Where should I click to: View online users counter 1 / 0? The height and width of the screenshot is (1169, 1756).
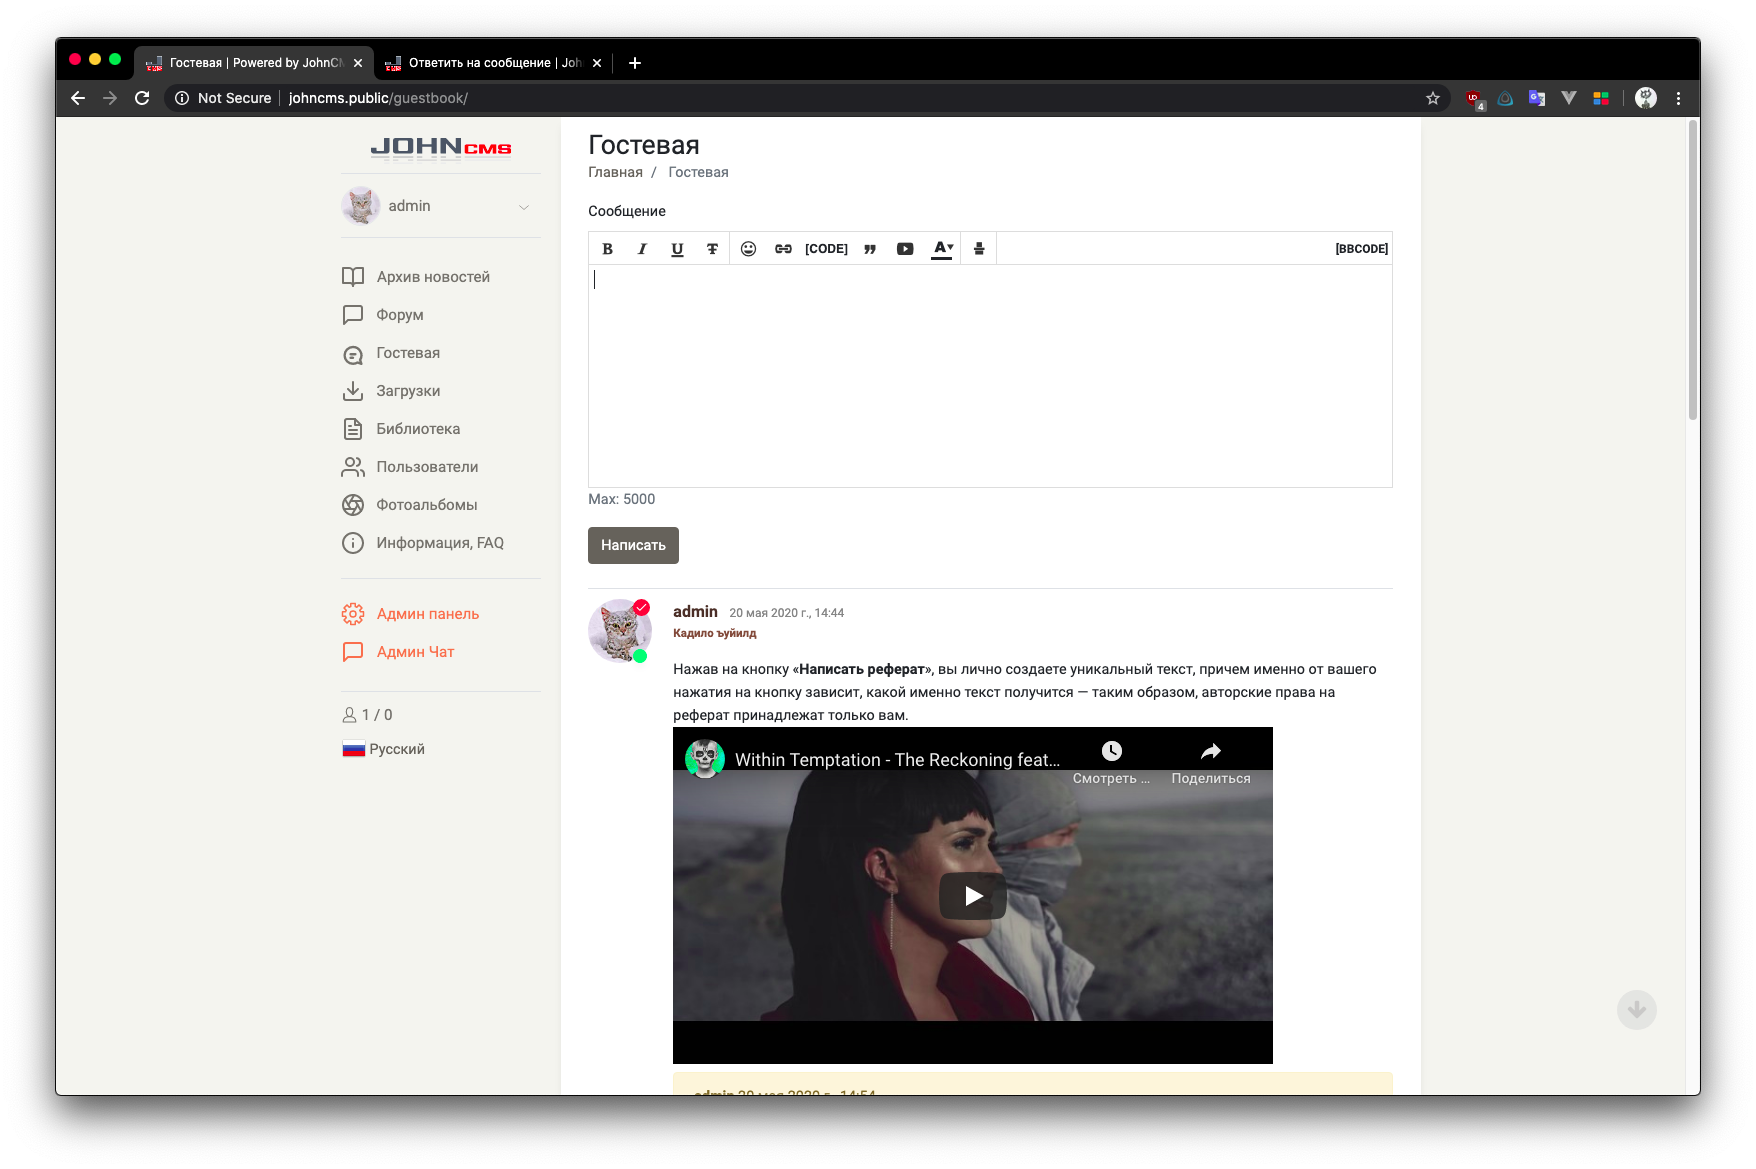[x=367, y=715]
